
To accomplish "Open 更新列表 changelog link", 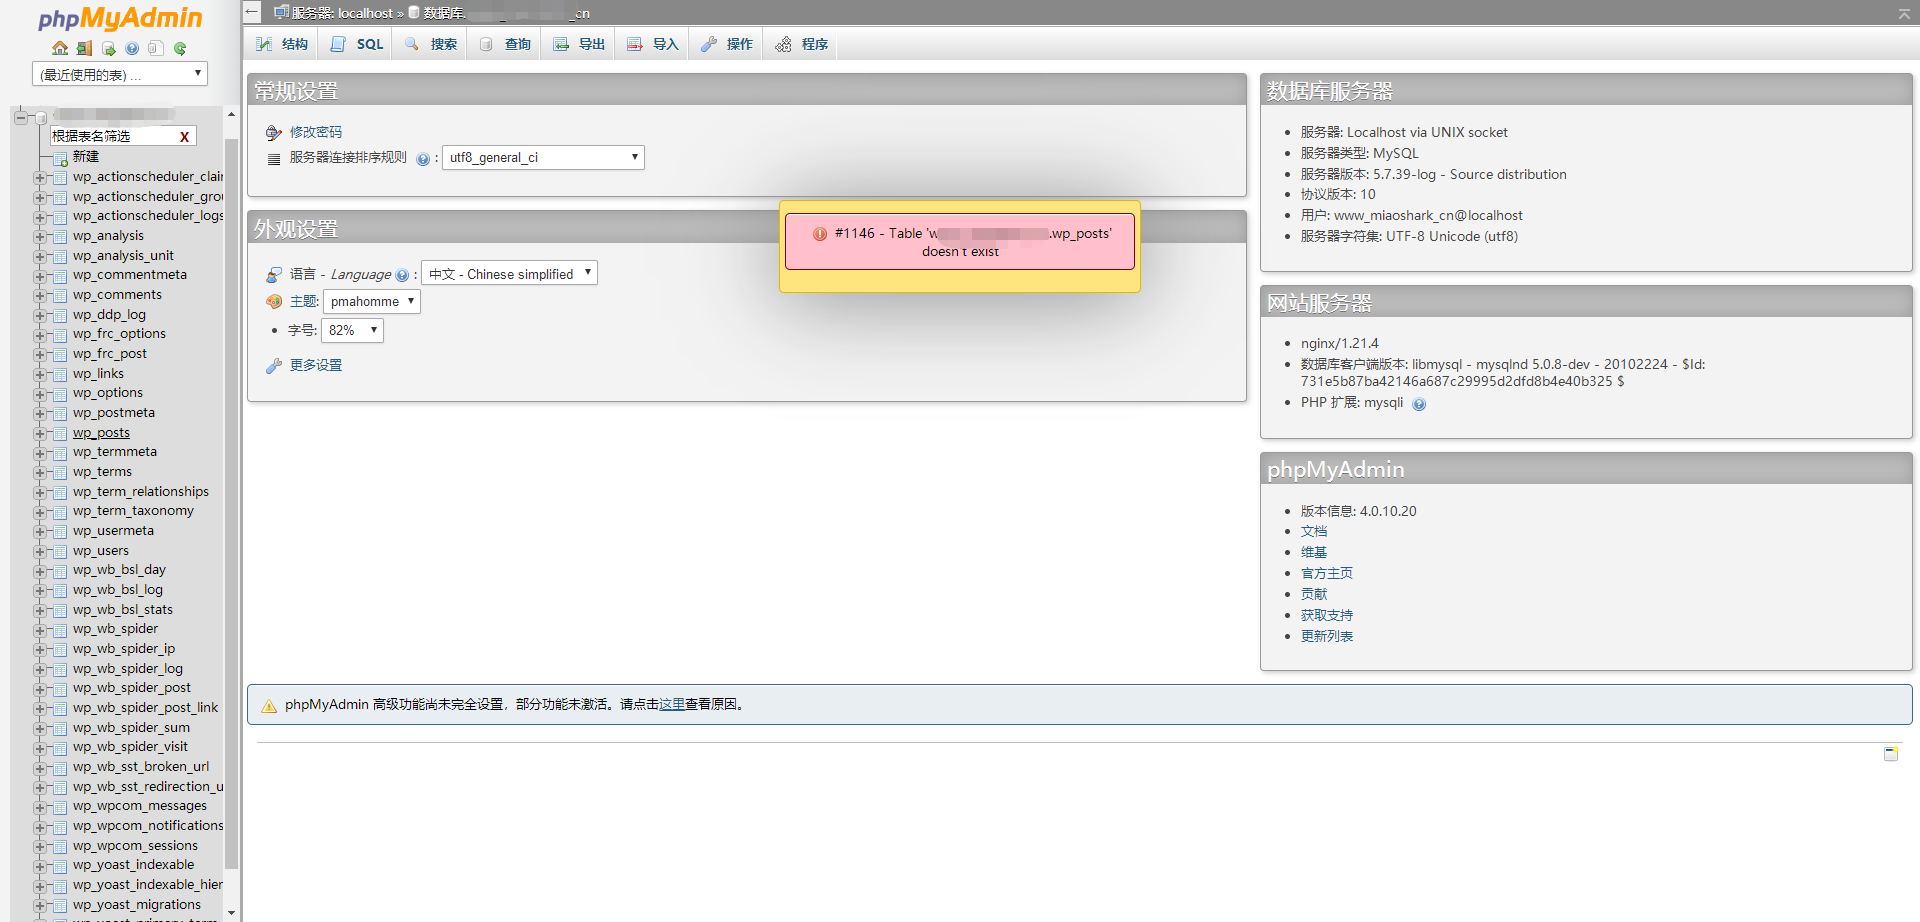I will point(1327,637).
